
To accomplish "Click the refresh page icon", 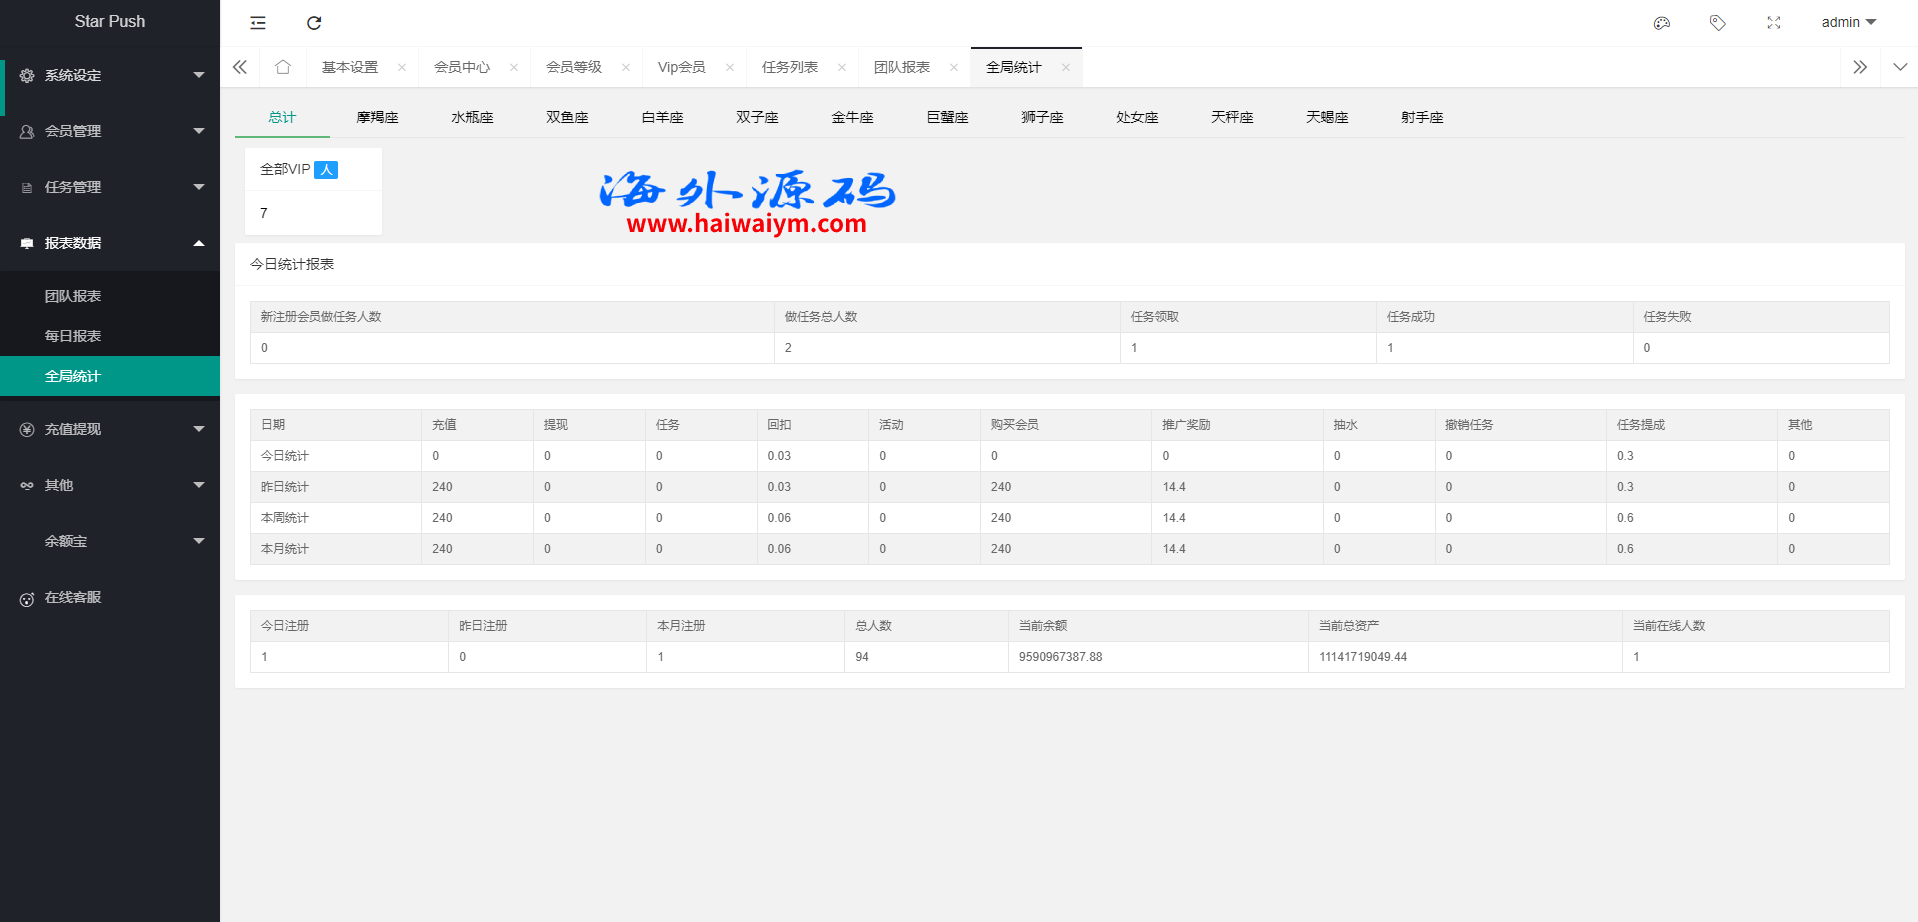I will tap(314, 23).
